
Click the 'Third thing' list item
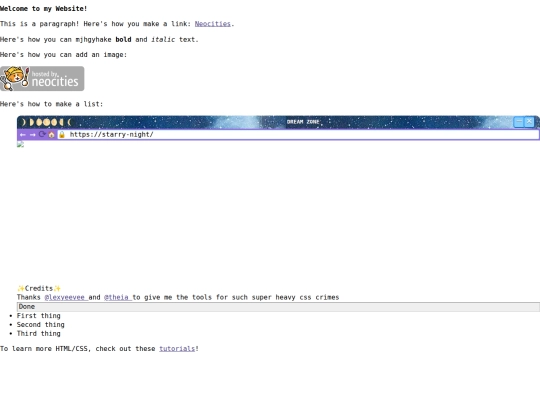tap(39, 334)
